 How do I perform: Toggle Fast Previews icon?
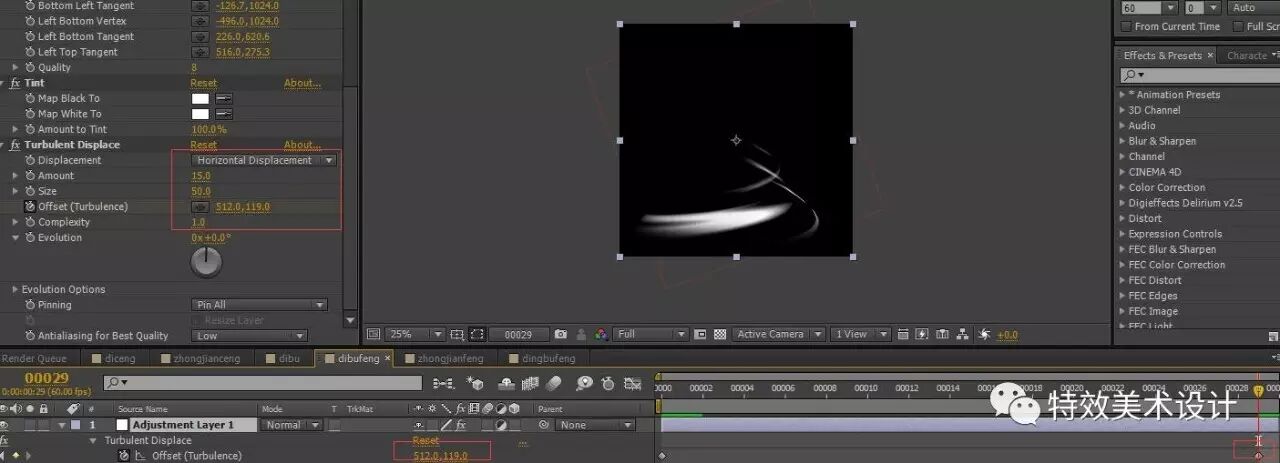point(923,334)
